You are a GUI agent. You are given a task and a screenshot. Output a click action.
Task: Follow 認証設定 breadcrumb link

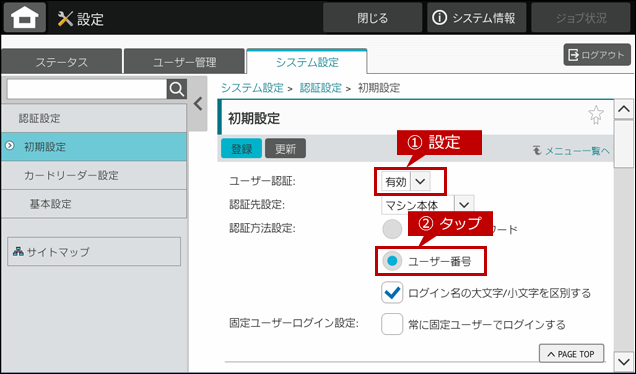(x=320, y=88)
